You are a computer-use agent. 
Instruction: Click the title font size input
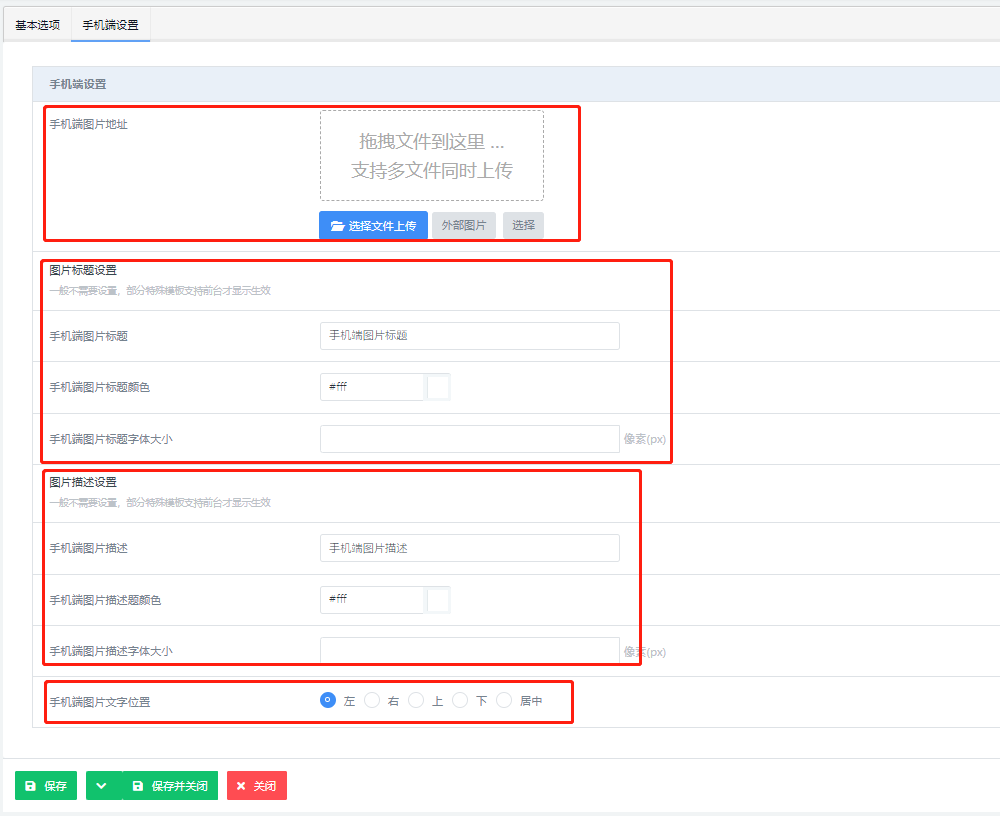(x=469, y=439)
